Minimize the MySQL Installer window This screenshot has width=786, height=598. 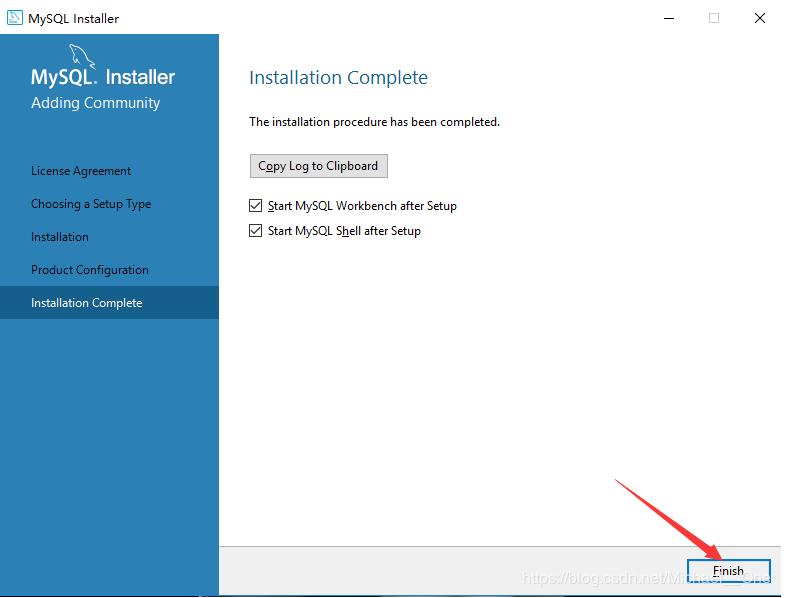(x=669, y=18)
